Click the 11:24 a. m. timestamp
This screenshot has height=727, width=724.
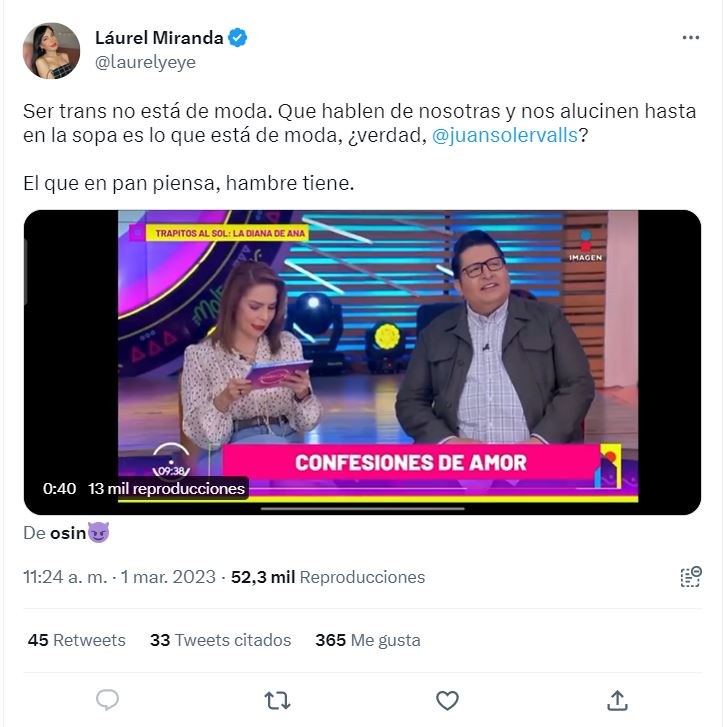pyautogui.click(x=65, y=577)
